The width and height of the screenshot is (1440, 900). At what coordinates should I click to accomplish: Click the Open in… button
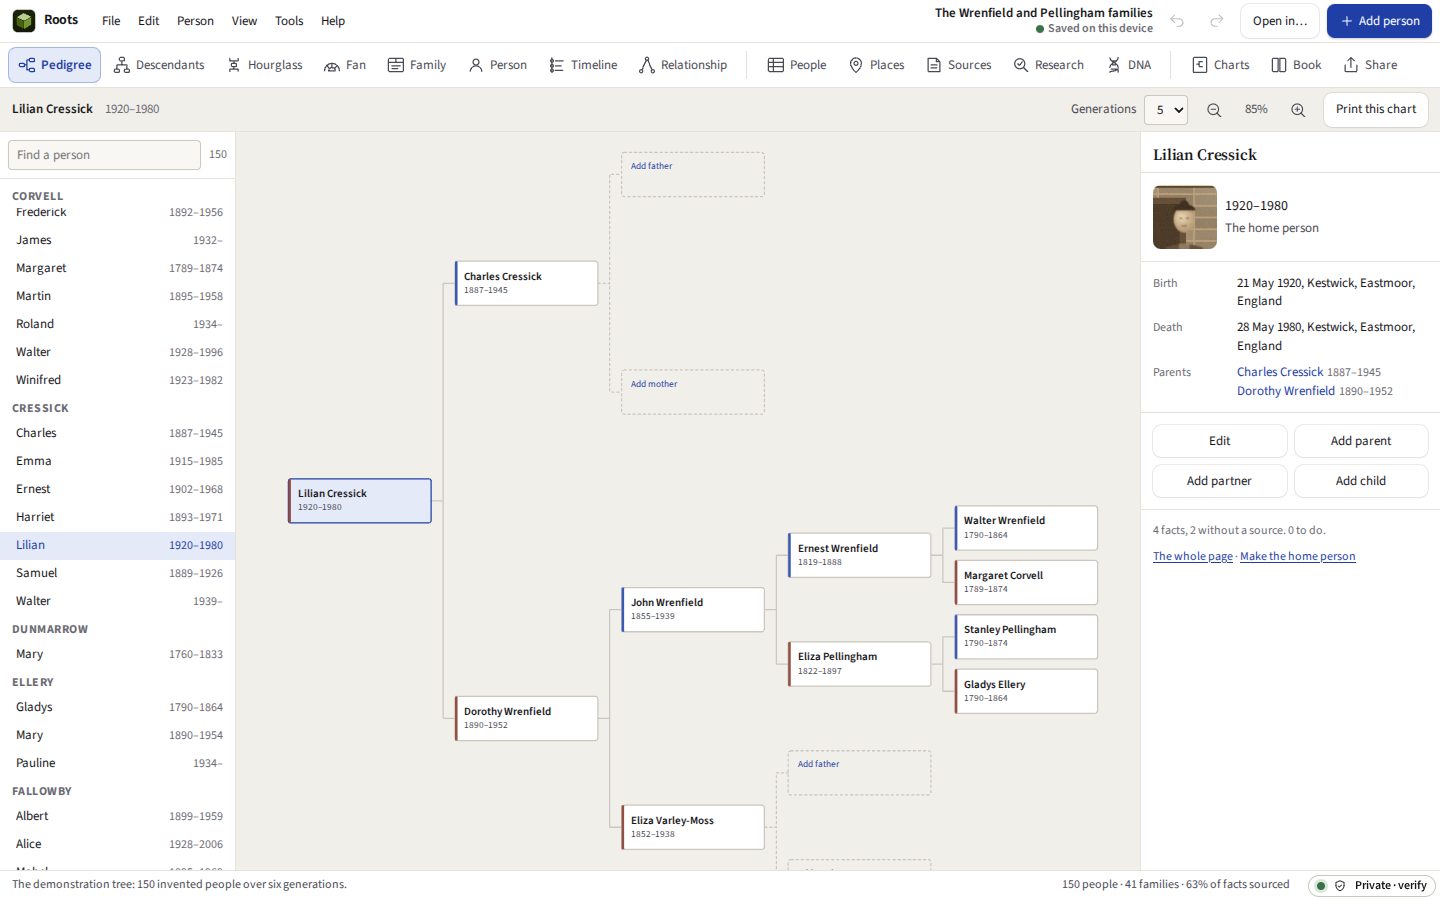click(1280, 21)
